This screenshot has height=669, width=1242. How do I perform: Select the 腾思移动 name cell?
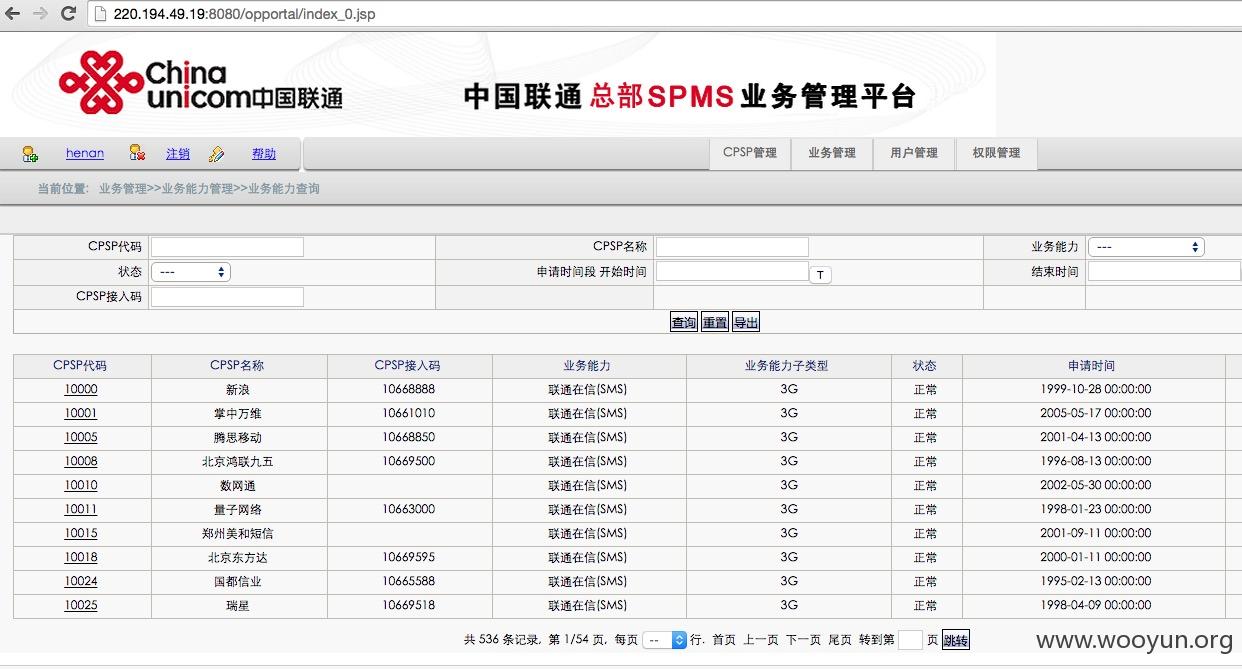[x=238, y=438]
